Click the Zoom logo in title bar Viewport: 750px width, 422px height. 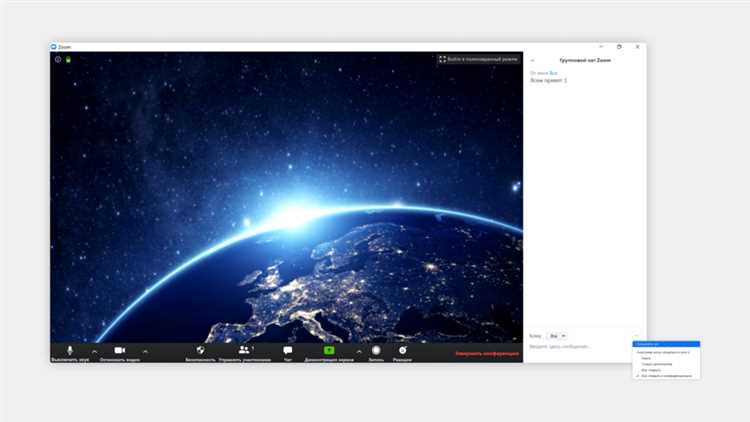(x=54, y=47)
